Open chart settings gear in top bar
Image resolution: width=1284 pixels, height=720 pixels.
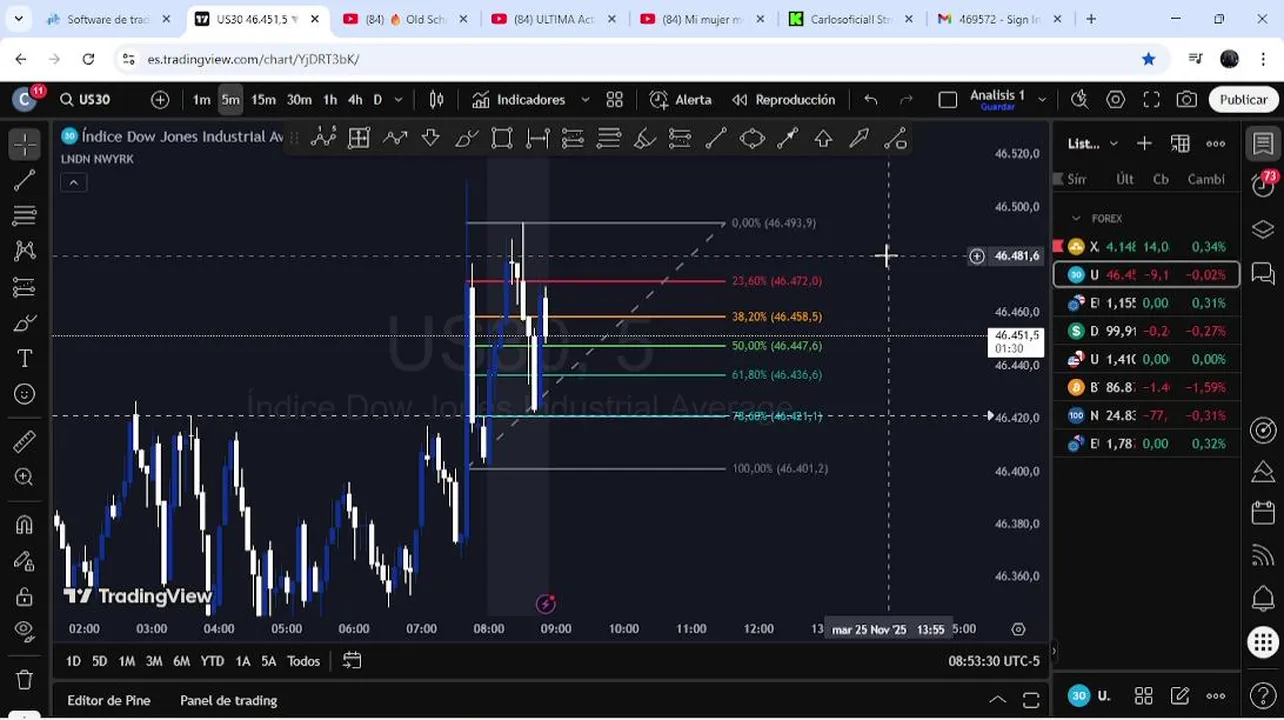click(x=1115, y=99)
